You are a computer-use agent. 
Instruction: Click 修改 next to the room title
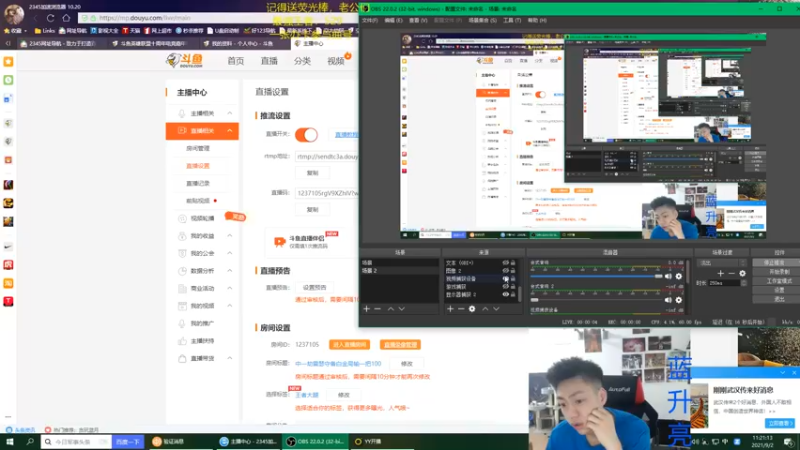tap(407, 364)
